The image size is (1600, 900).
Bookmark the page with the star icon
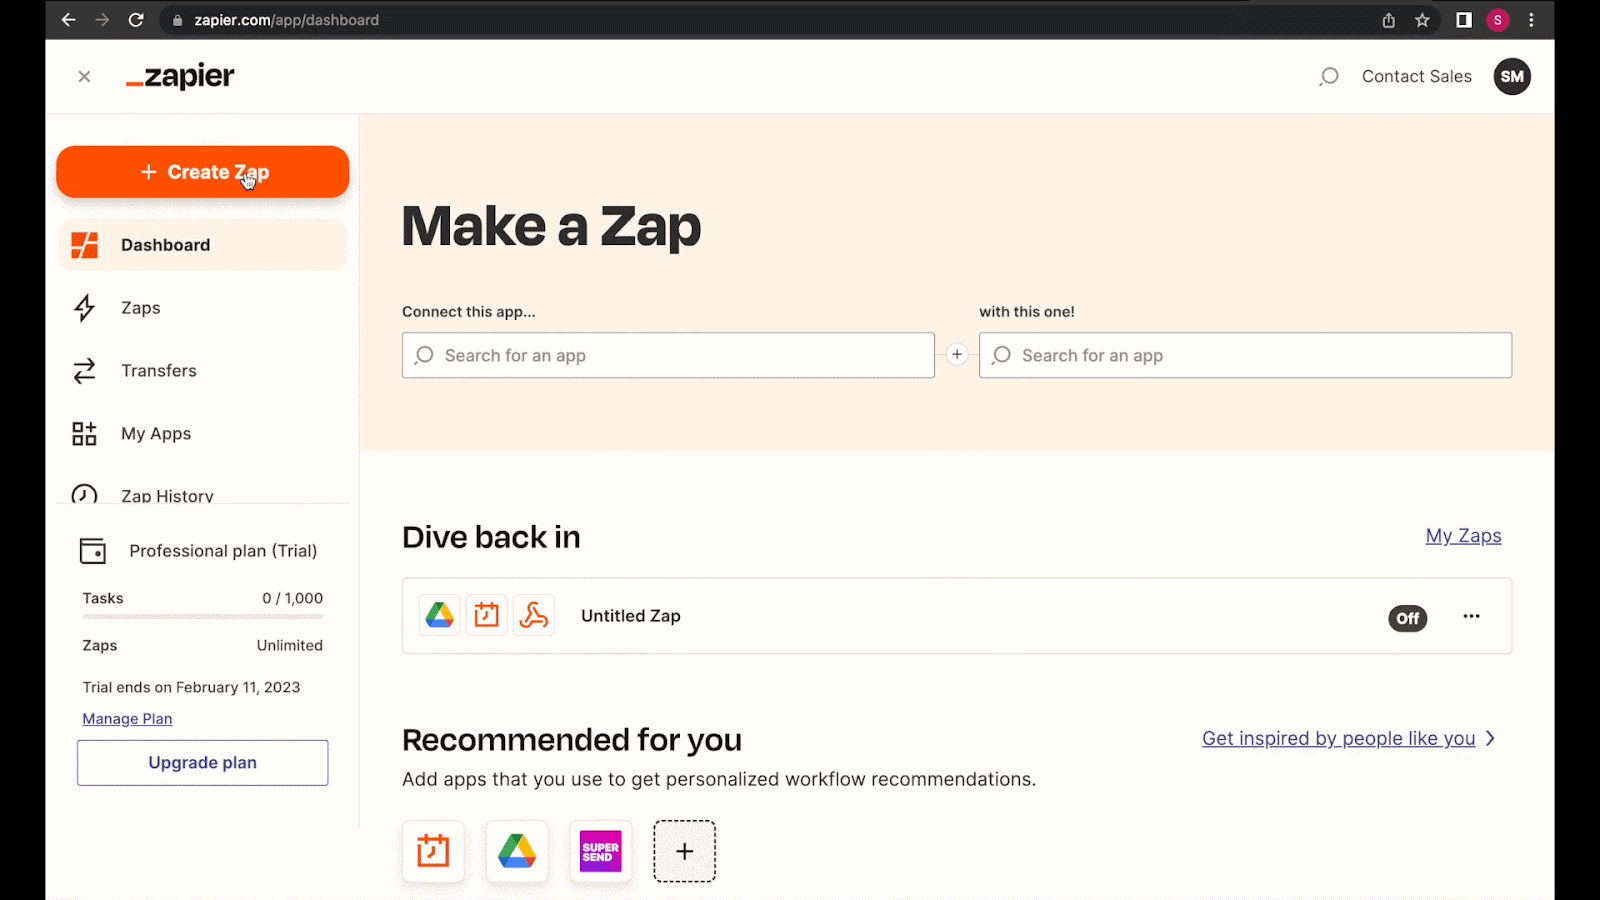tap(1422, 20)
